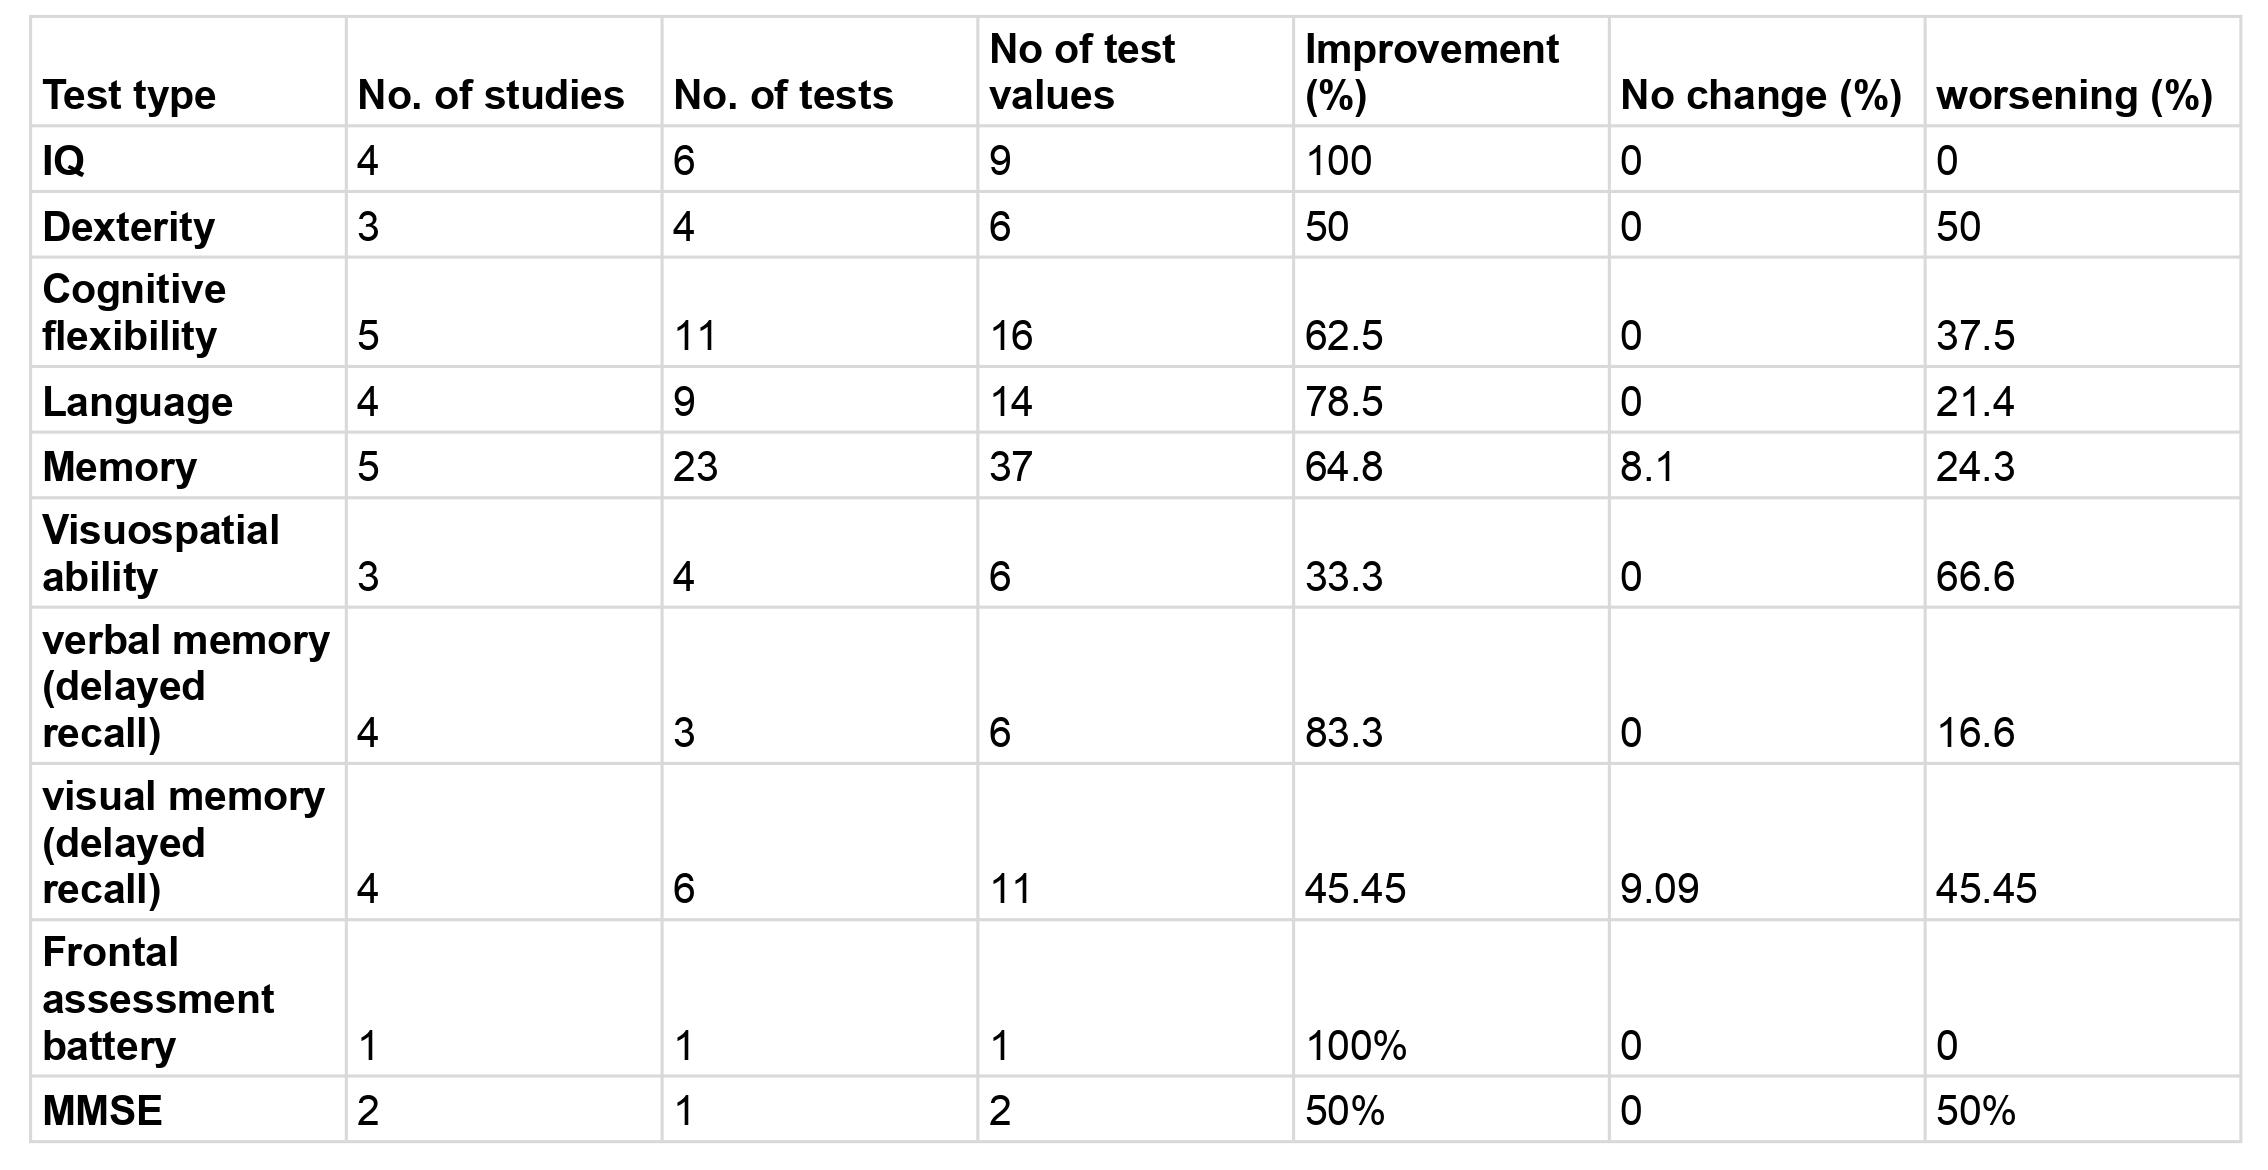
Task: Click the 'Test type' column header
Action: click(129, 95)
